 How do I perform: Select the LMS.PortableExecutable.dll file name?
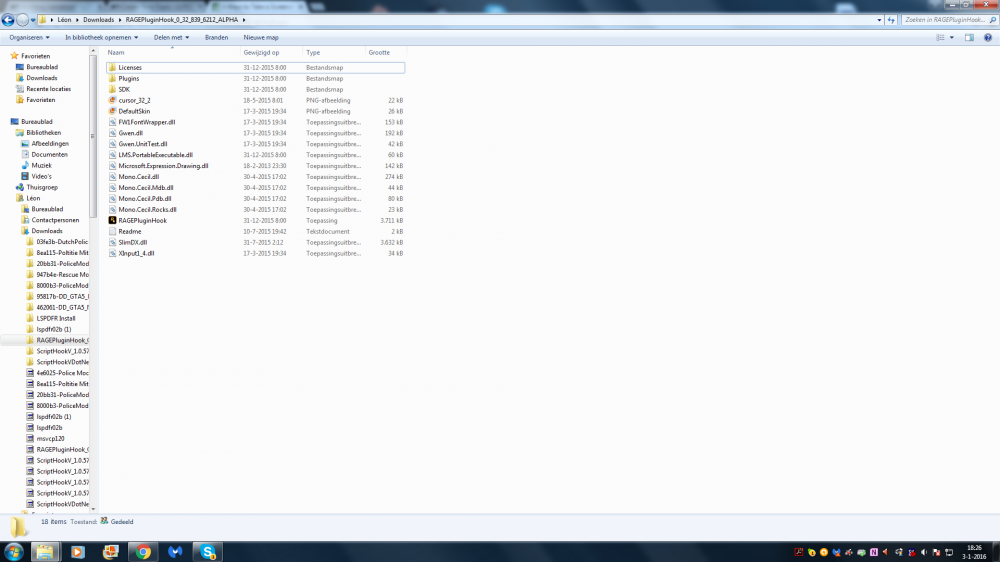click(x=155, y=155)
